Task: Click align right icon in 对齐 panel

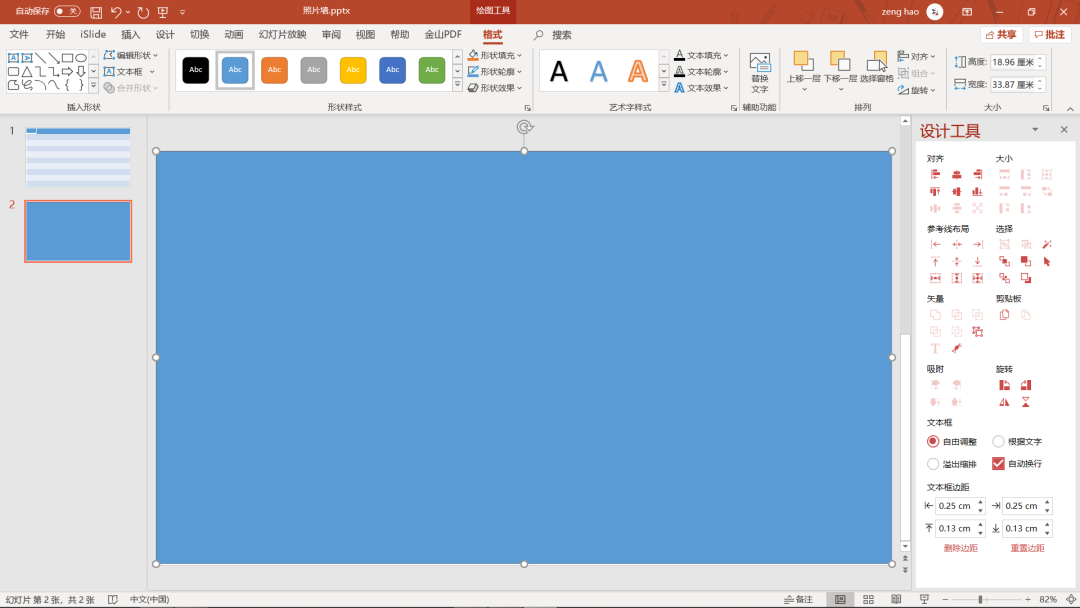Action: [977, 175]
